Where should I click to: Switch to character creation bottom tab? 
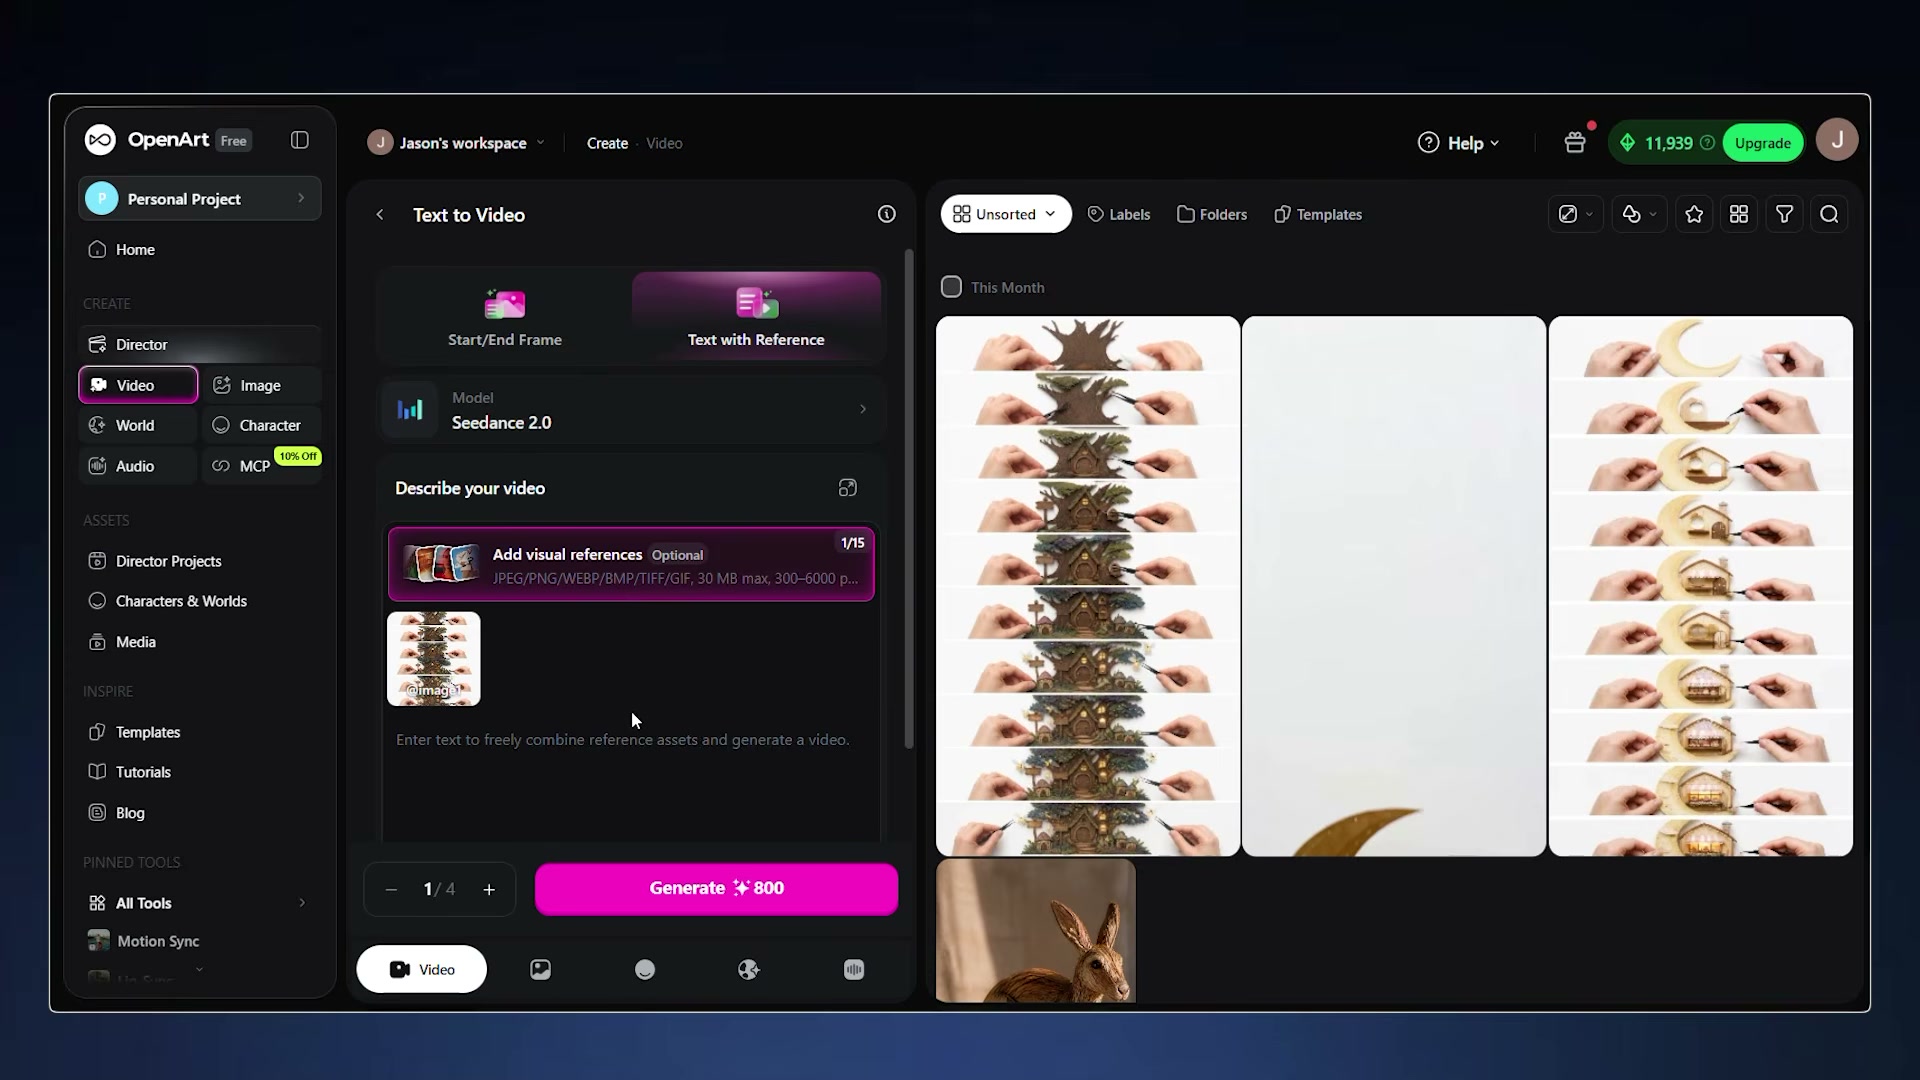pos(645,969)
